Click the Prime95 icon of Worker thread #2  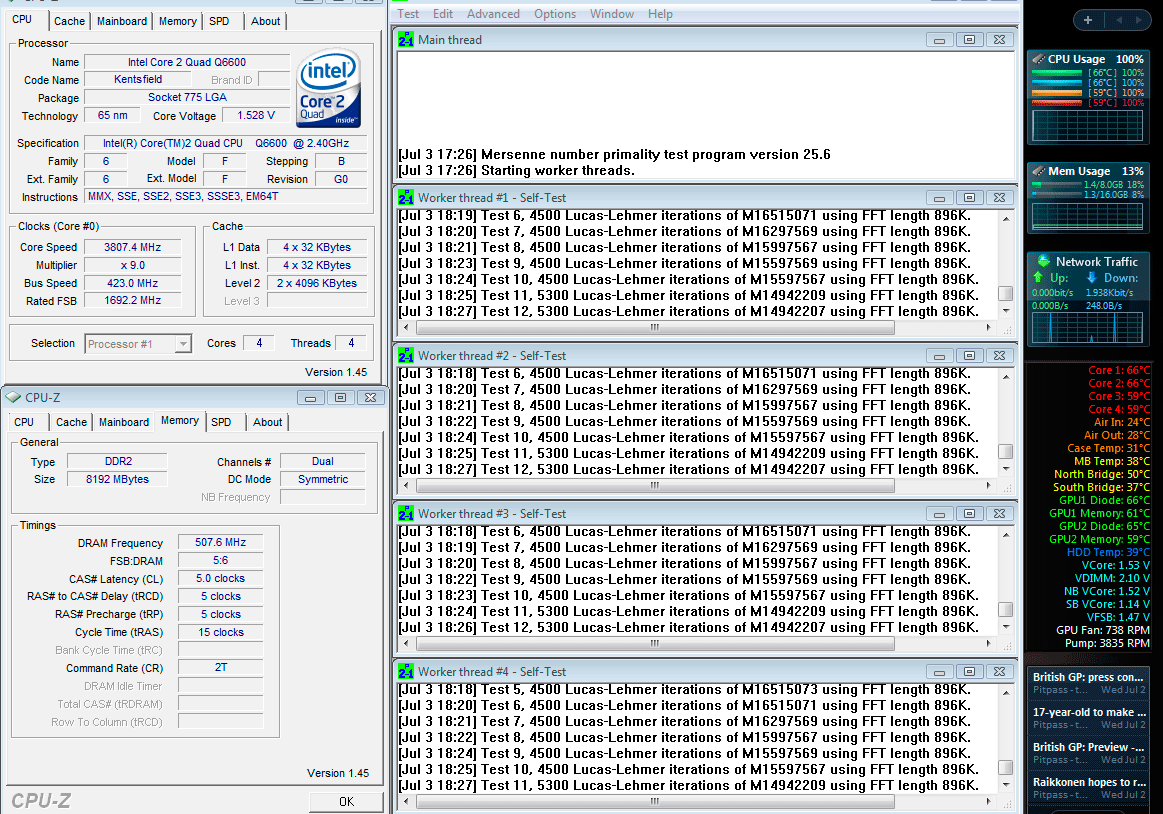pos(406,356)
